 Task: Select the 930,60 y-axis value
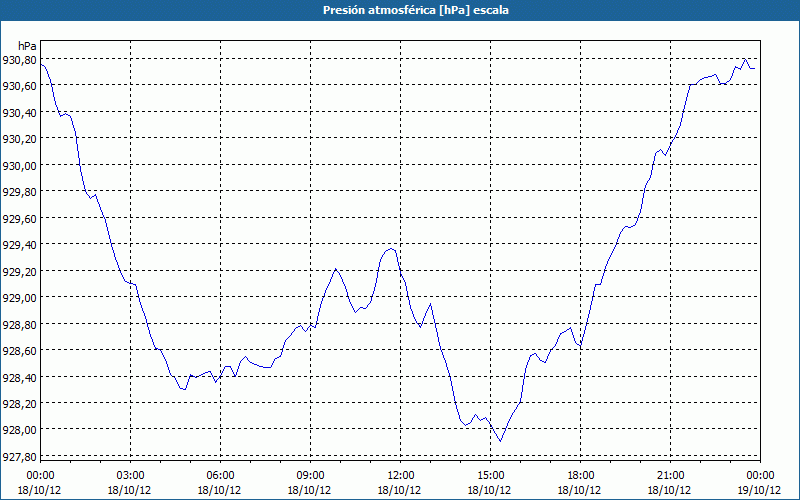tap(19, 86)
